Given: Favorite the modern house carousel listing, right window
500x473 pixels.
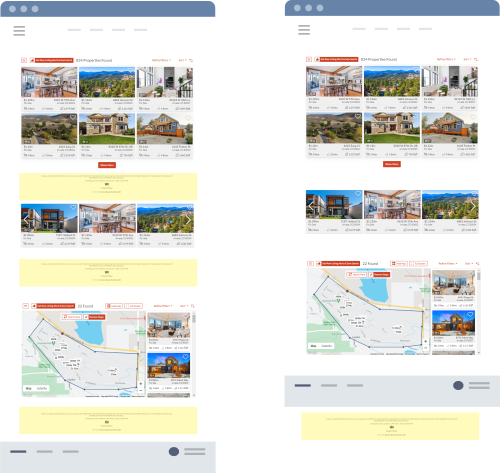Looking at the screenshot, I should (358, 194).
